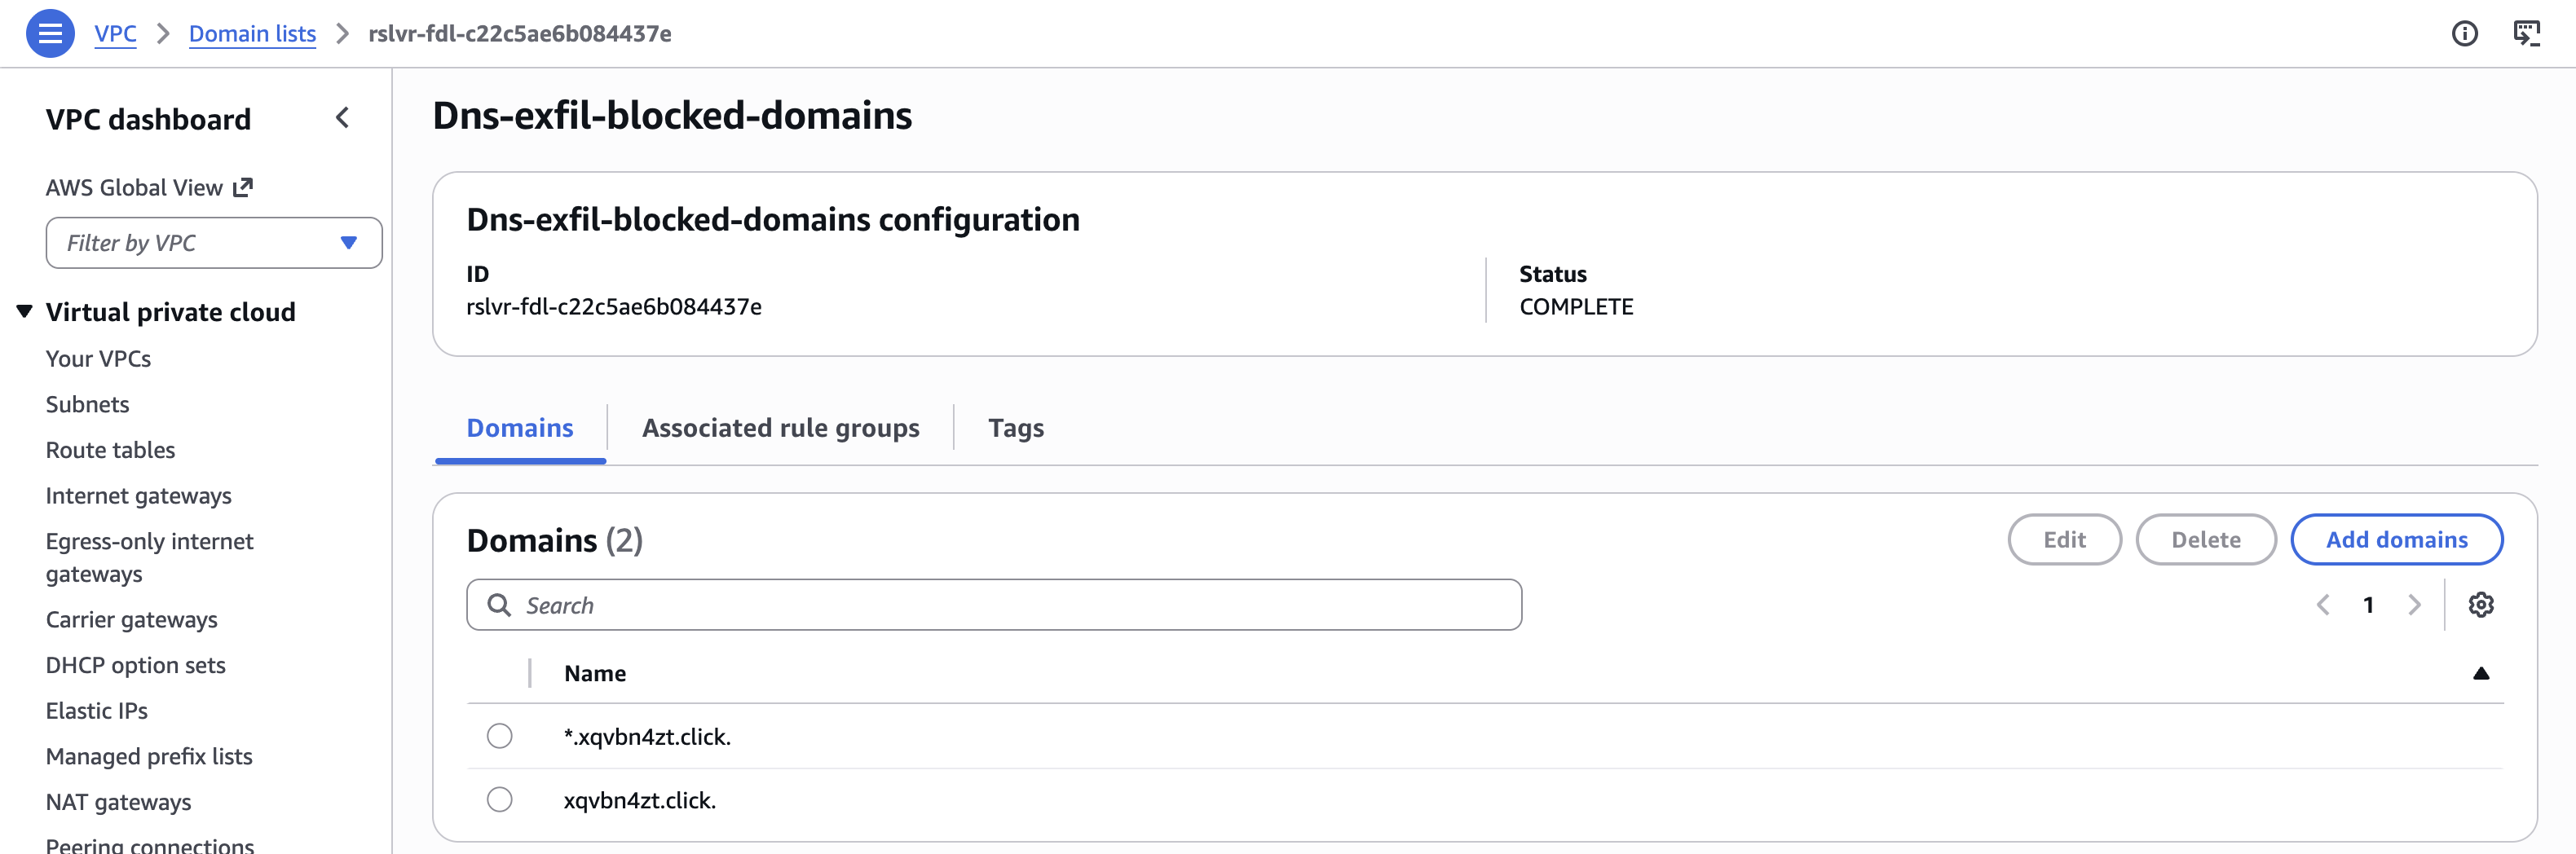Collapse the VPC dashboard sidebar
Screen dimensions: 2576x854
tap(343, 118)
